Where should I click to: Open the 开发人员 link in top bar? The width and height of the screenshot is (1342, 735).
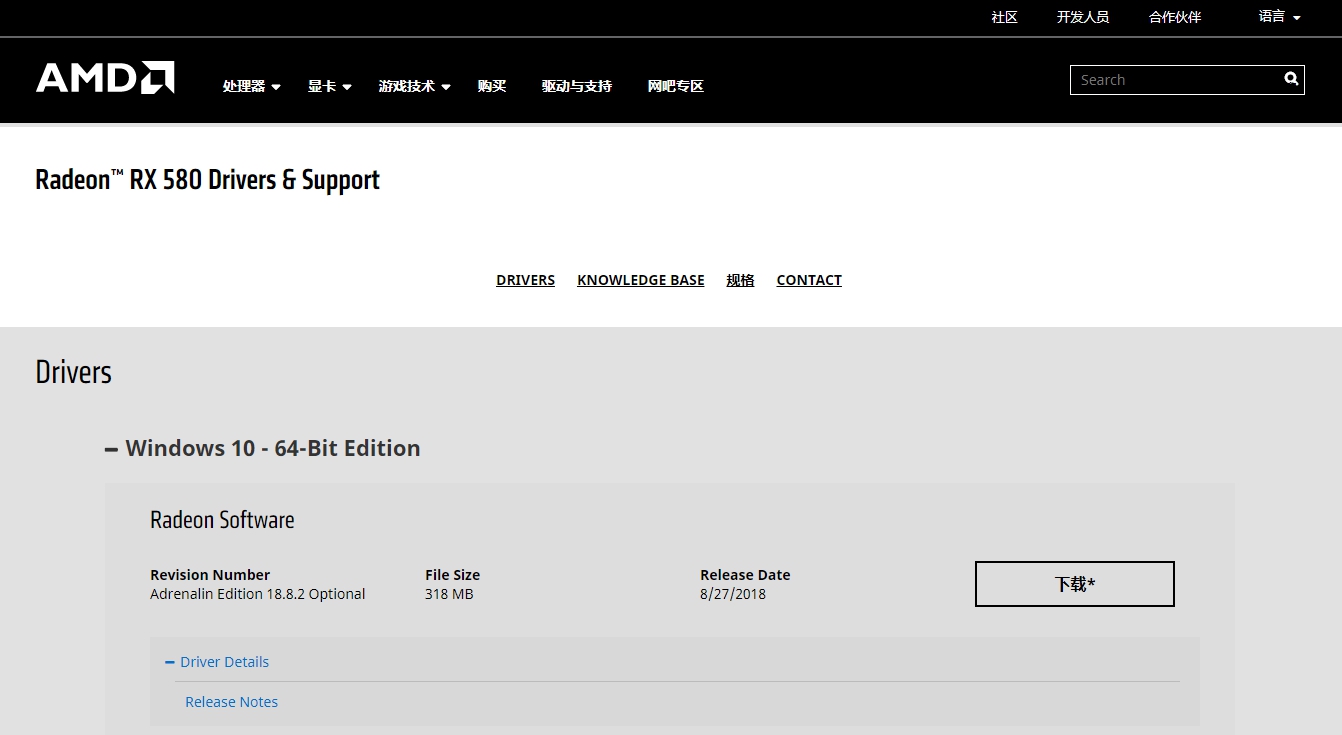coord(1083,17)
